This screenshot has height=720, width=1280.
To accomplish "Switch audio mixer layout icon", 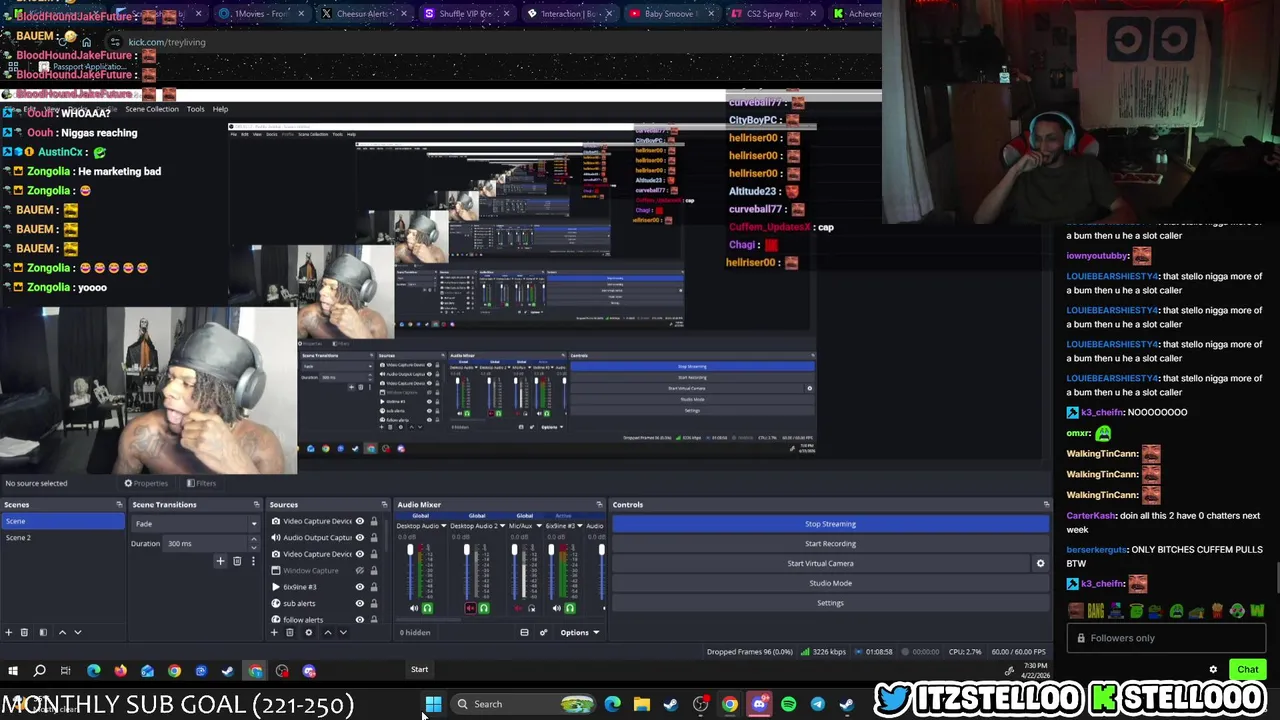I will (524, 632).
